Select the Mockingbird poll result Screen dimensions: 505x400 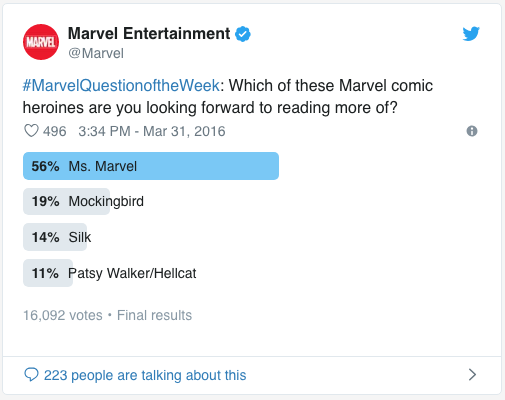tap(83, 201)
